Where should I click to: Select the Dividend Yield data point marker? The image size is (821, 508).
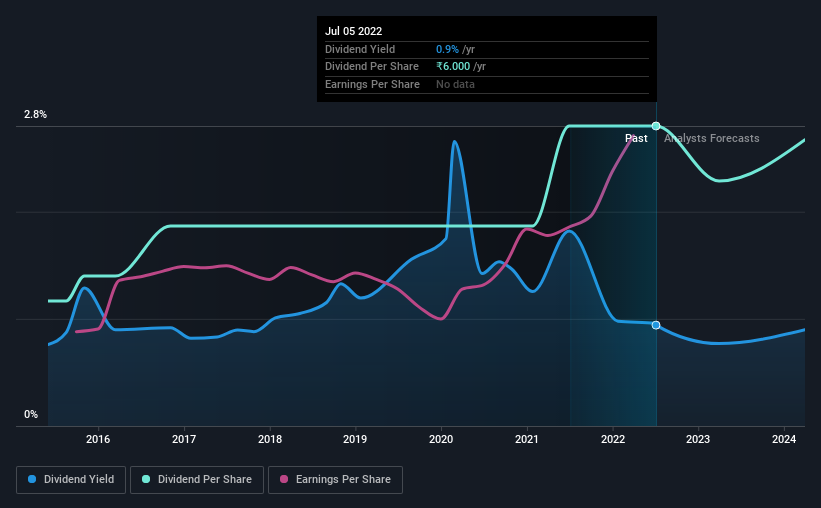656,325
